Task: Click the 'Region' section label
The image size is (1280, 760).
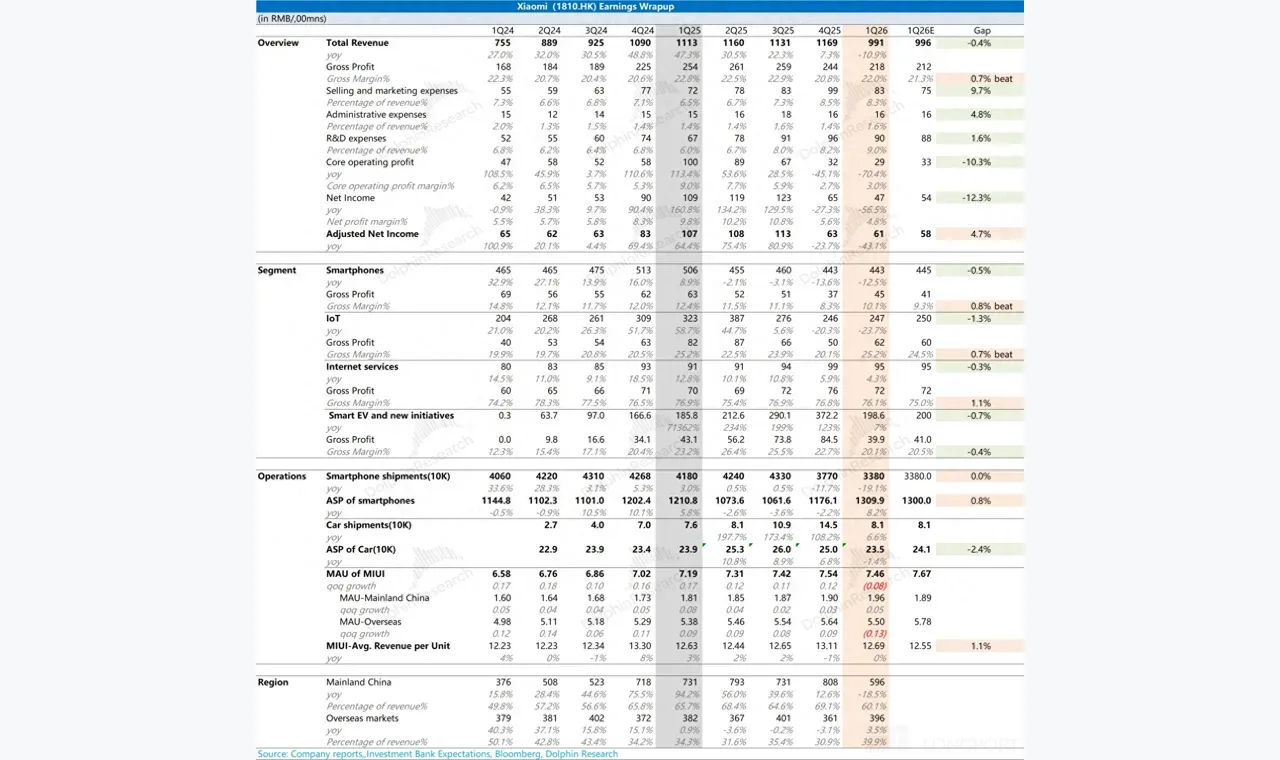Action: [273, 682]
